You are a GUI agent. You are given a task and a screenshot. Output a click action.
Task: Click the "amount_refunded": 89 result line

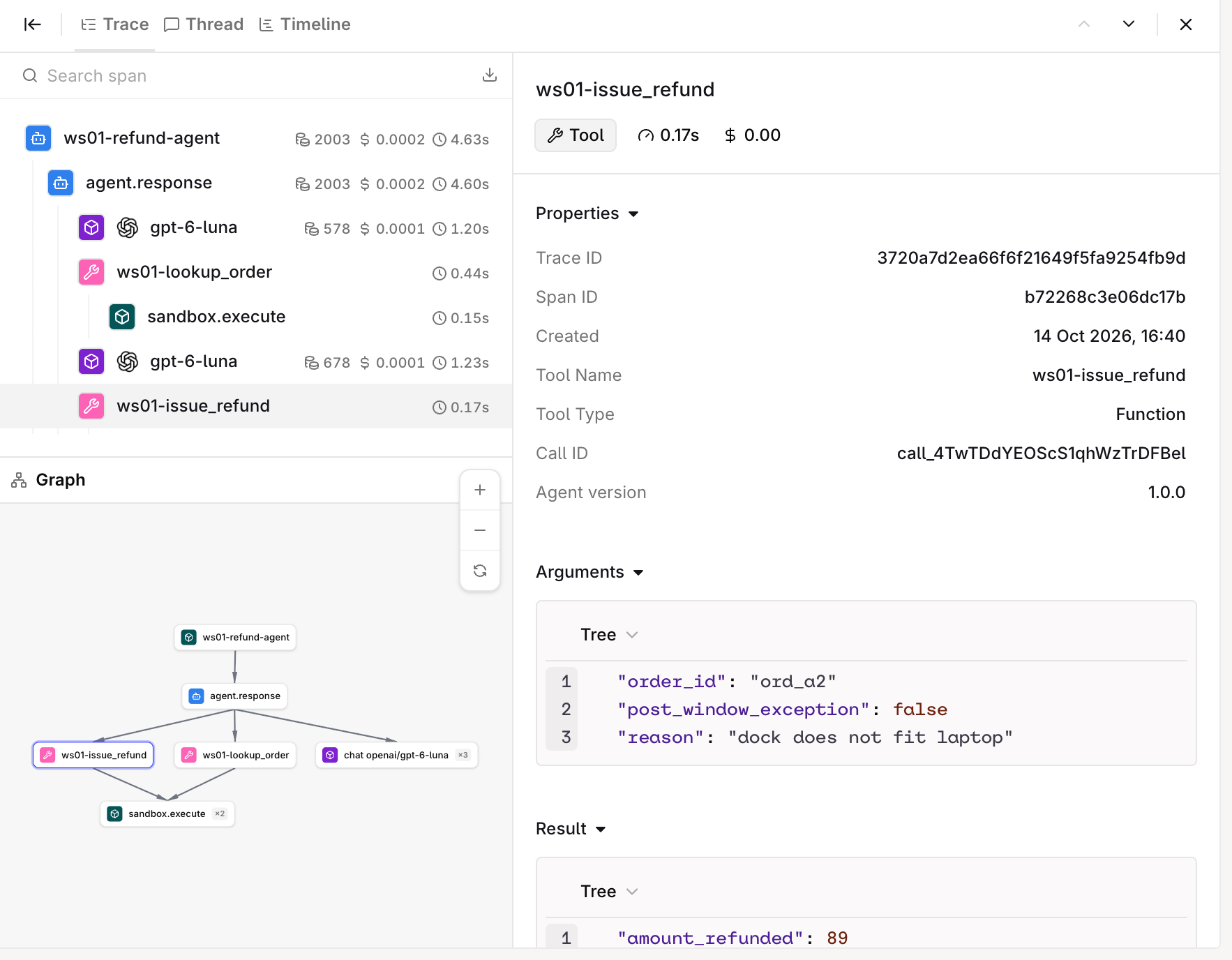(x=732, y=938)
